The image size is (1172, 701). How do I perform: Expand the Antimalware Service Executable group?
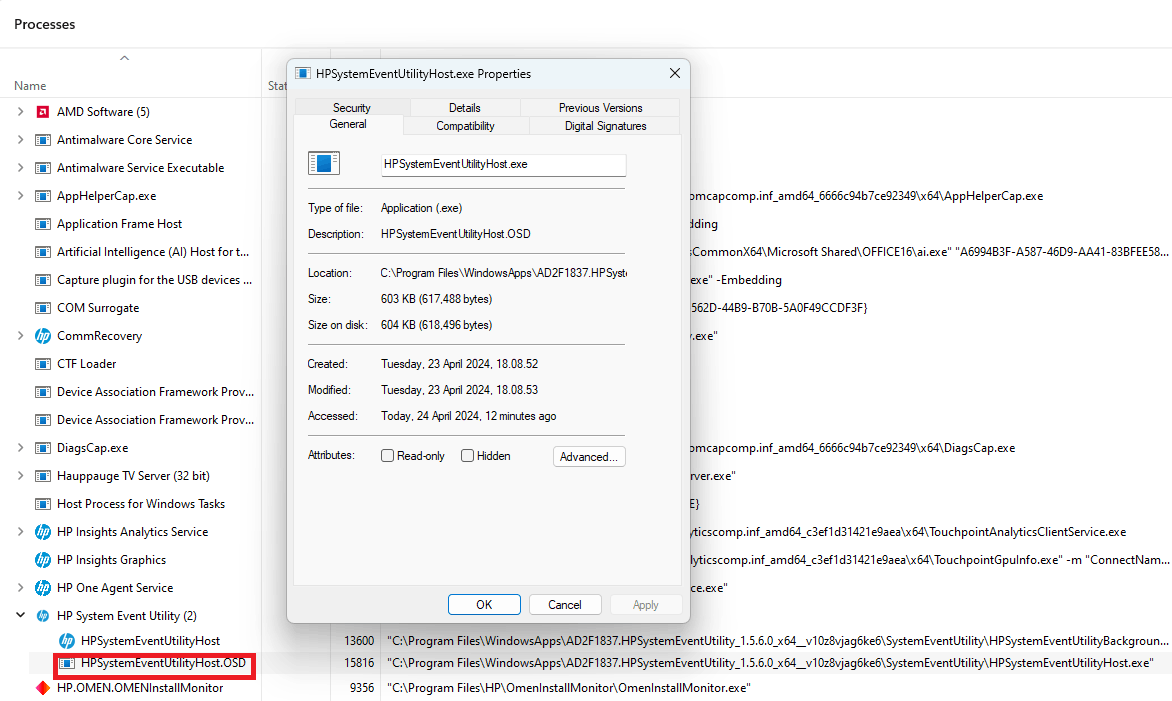(x=20, y=168)
